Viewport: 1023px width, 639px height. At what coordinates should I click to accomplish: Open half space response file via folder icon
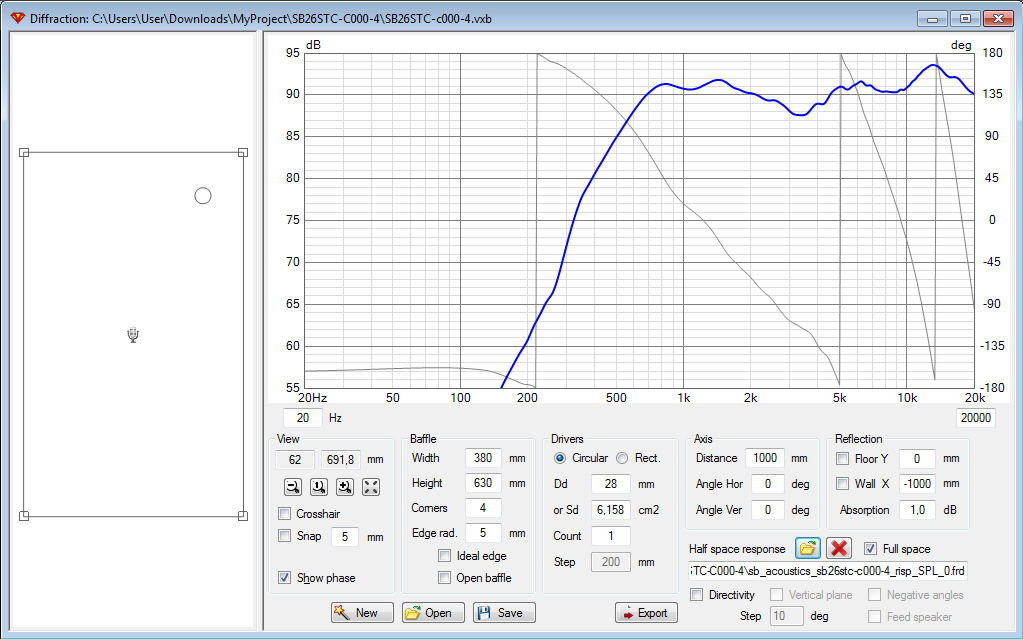click(x=808, y=548)
